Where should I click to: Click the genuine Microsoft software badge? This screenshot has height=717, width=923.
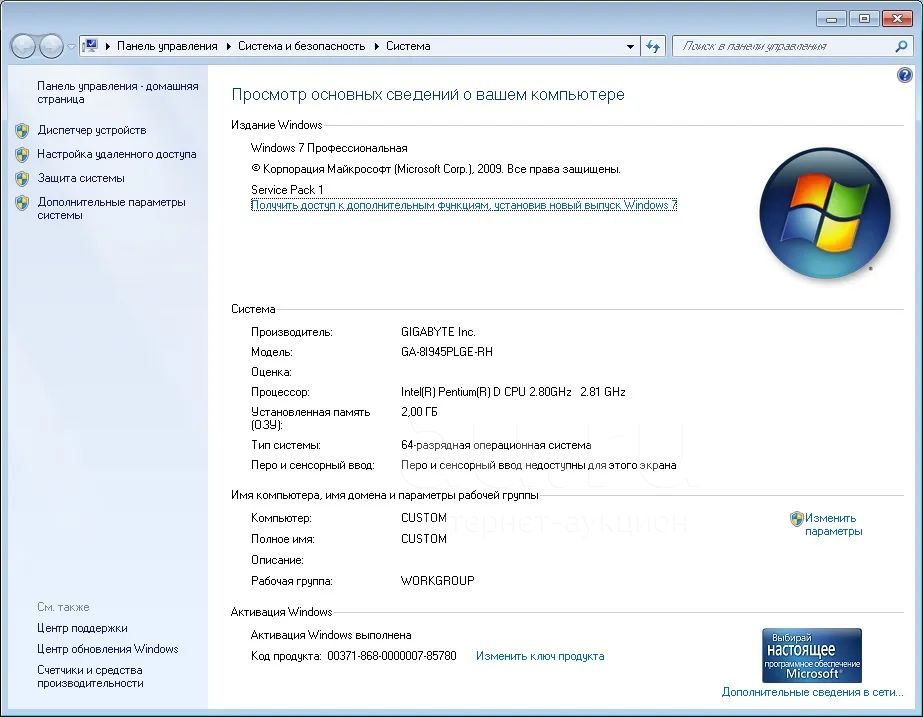coord(812,655)
